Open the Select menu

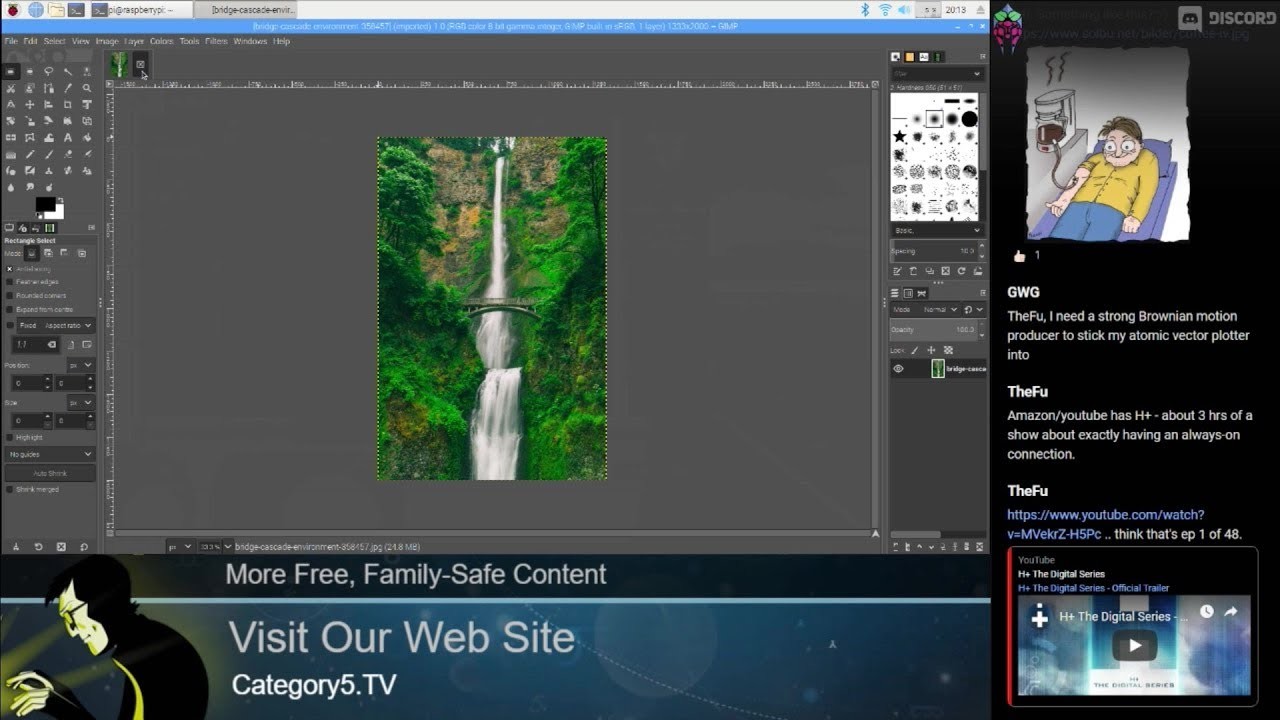[x=54, y=41]
